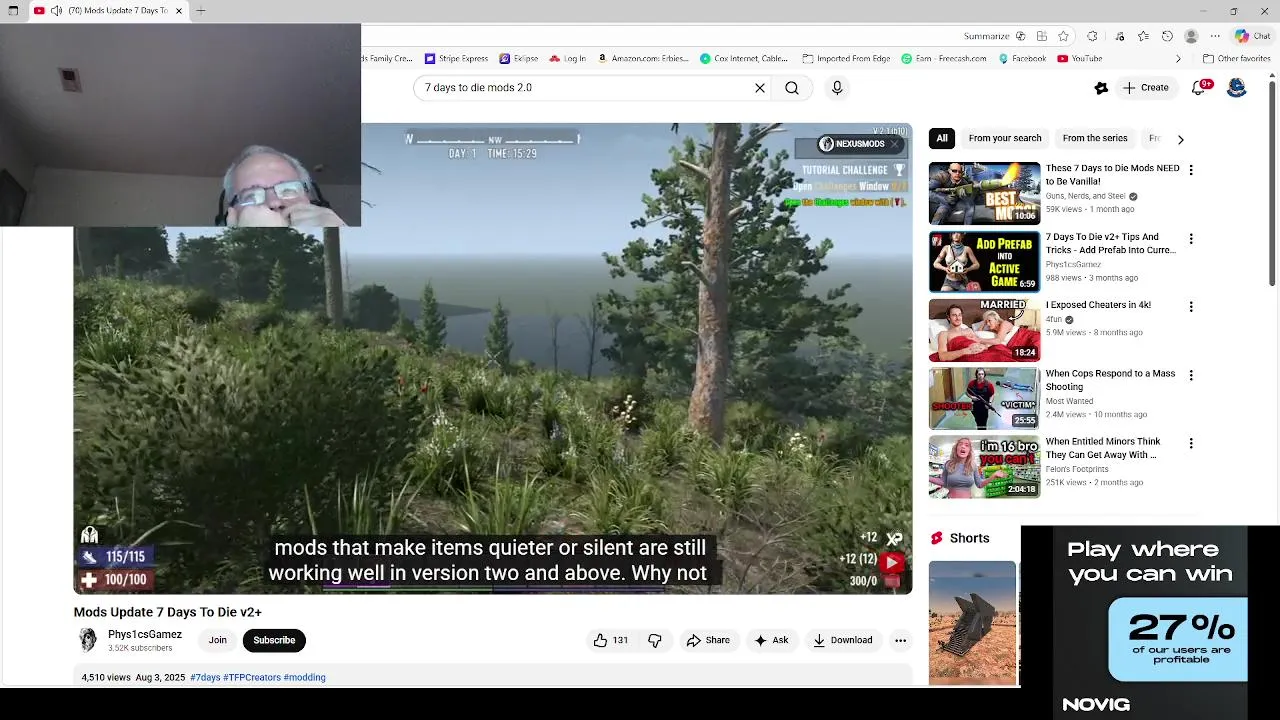Image resolution: width=1280 pixels, height=720 pixels.
Task: Join the Phys1csGamez channel
Action: coord(217,640)
